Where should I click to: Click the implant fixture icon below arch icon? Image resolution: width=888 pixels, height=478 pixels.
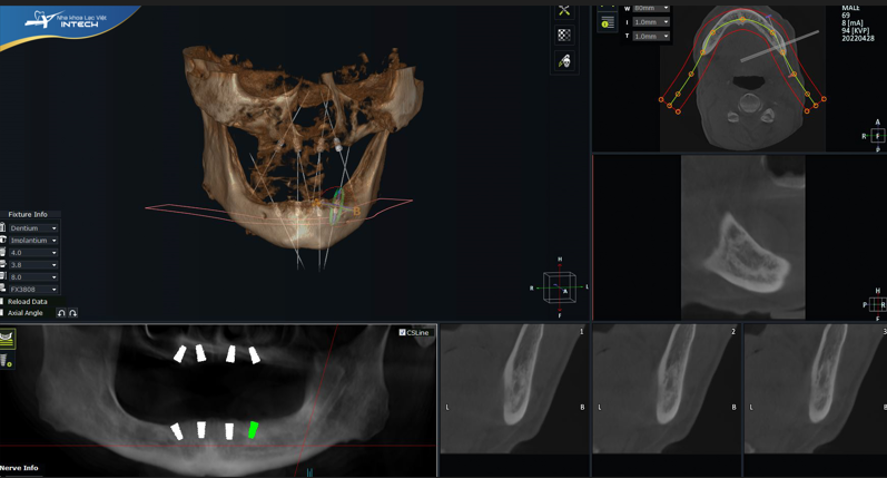6,360
